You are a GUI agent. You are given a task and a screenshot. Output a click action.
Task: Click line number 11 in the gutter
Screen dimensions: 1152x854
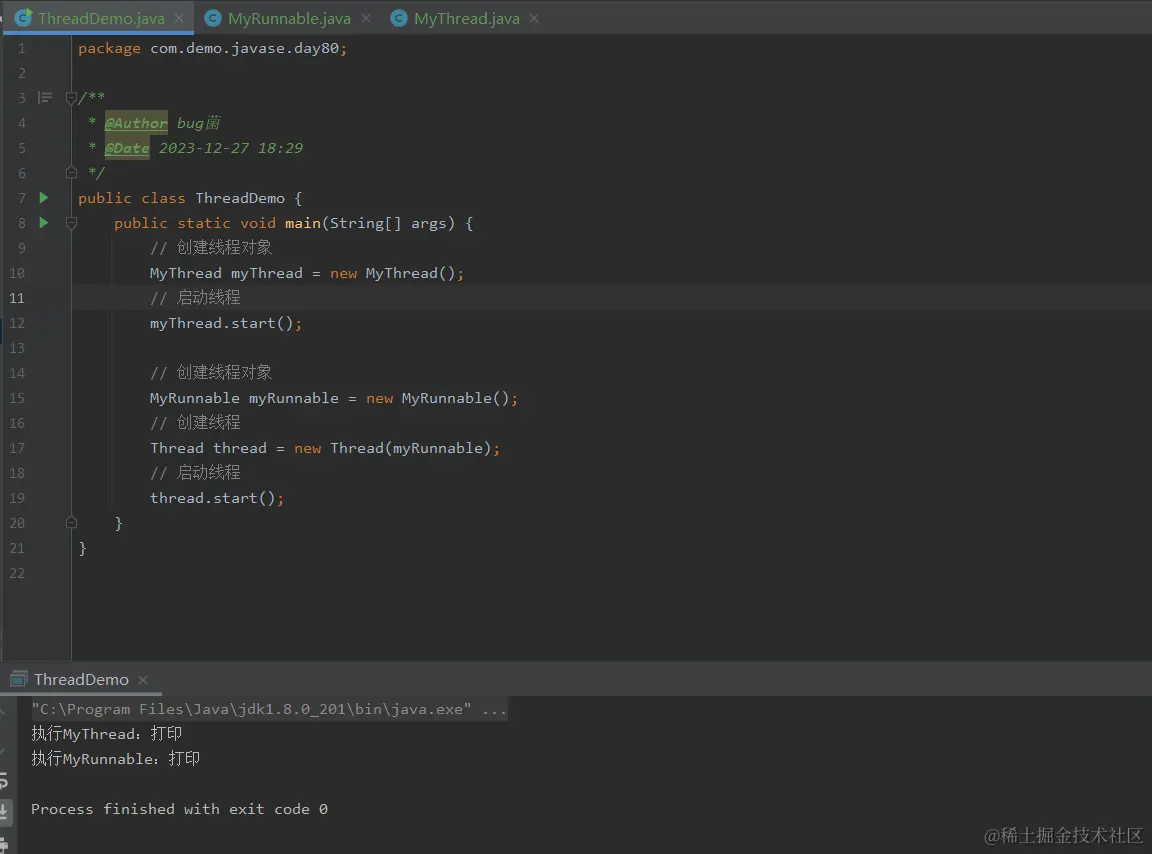click(17, 298)
